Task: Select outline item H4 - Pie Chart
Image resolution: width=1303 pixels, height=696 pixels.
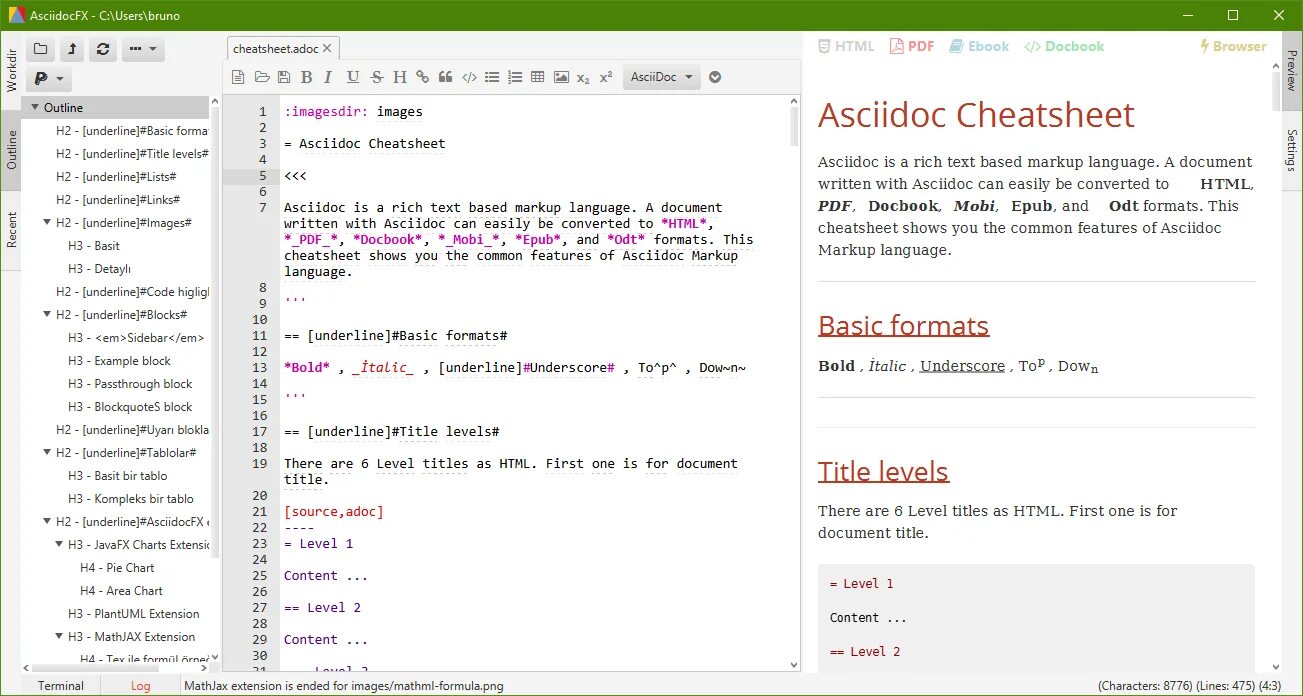Action: click(117, 568)
